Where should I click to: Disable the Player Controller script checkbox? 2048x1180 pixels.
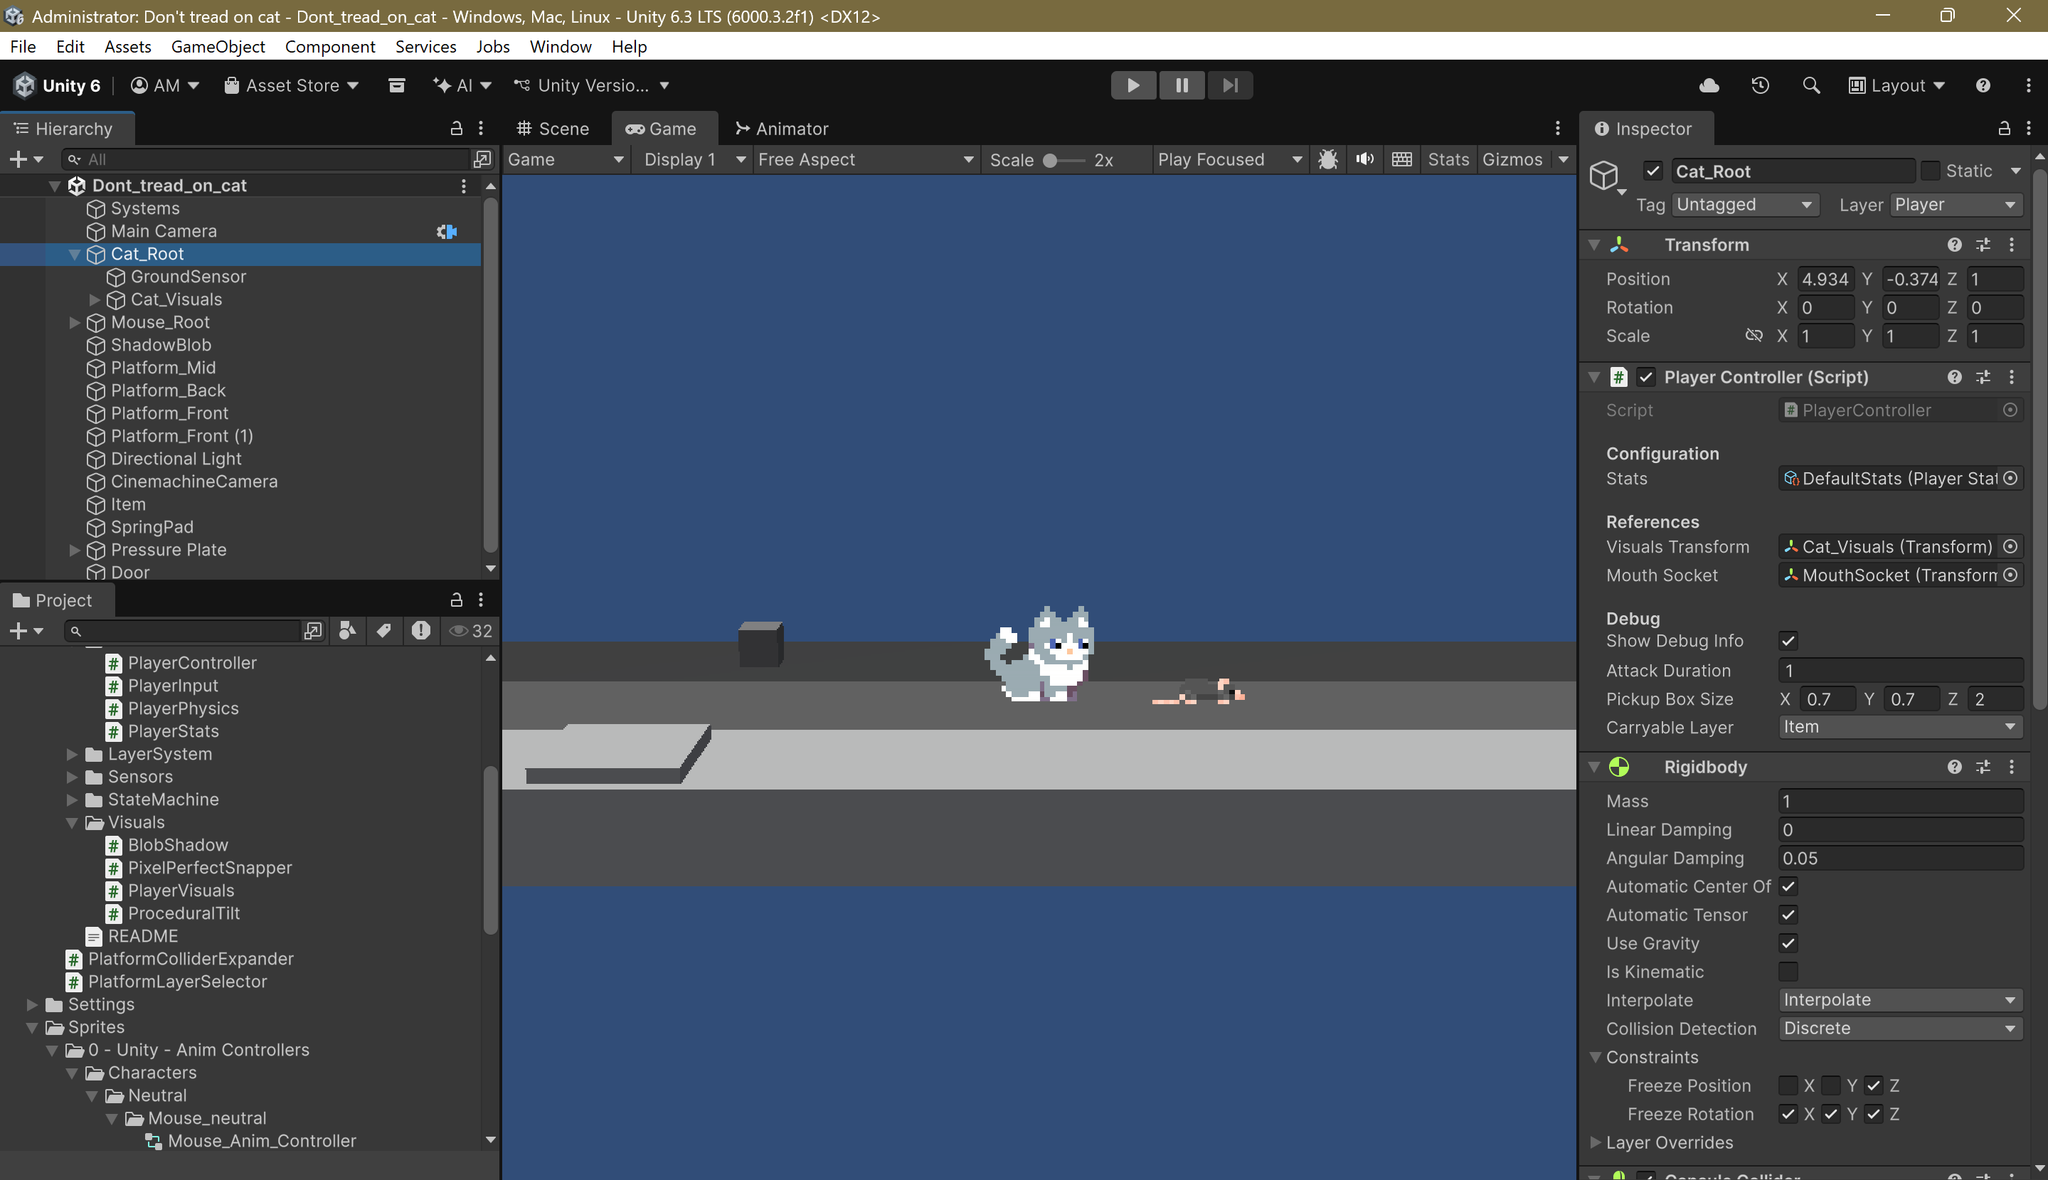pyautogui.click(x=1646, y=377)
